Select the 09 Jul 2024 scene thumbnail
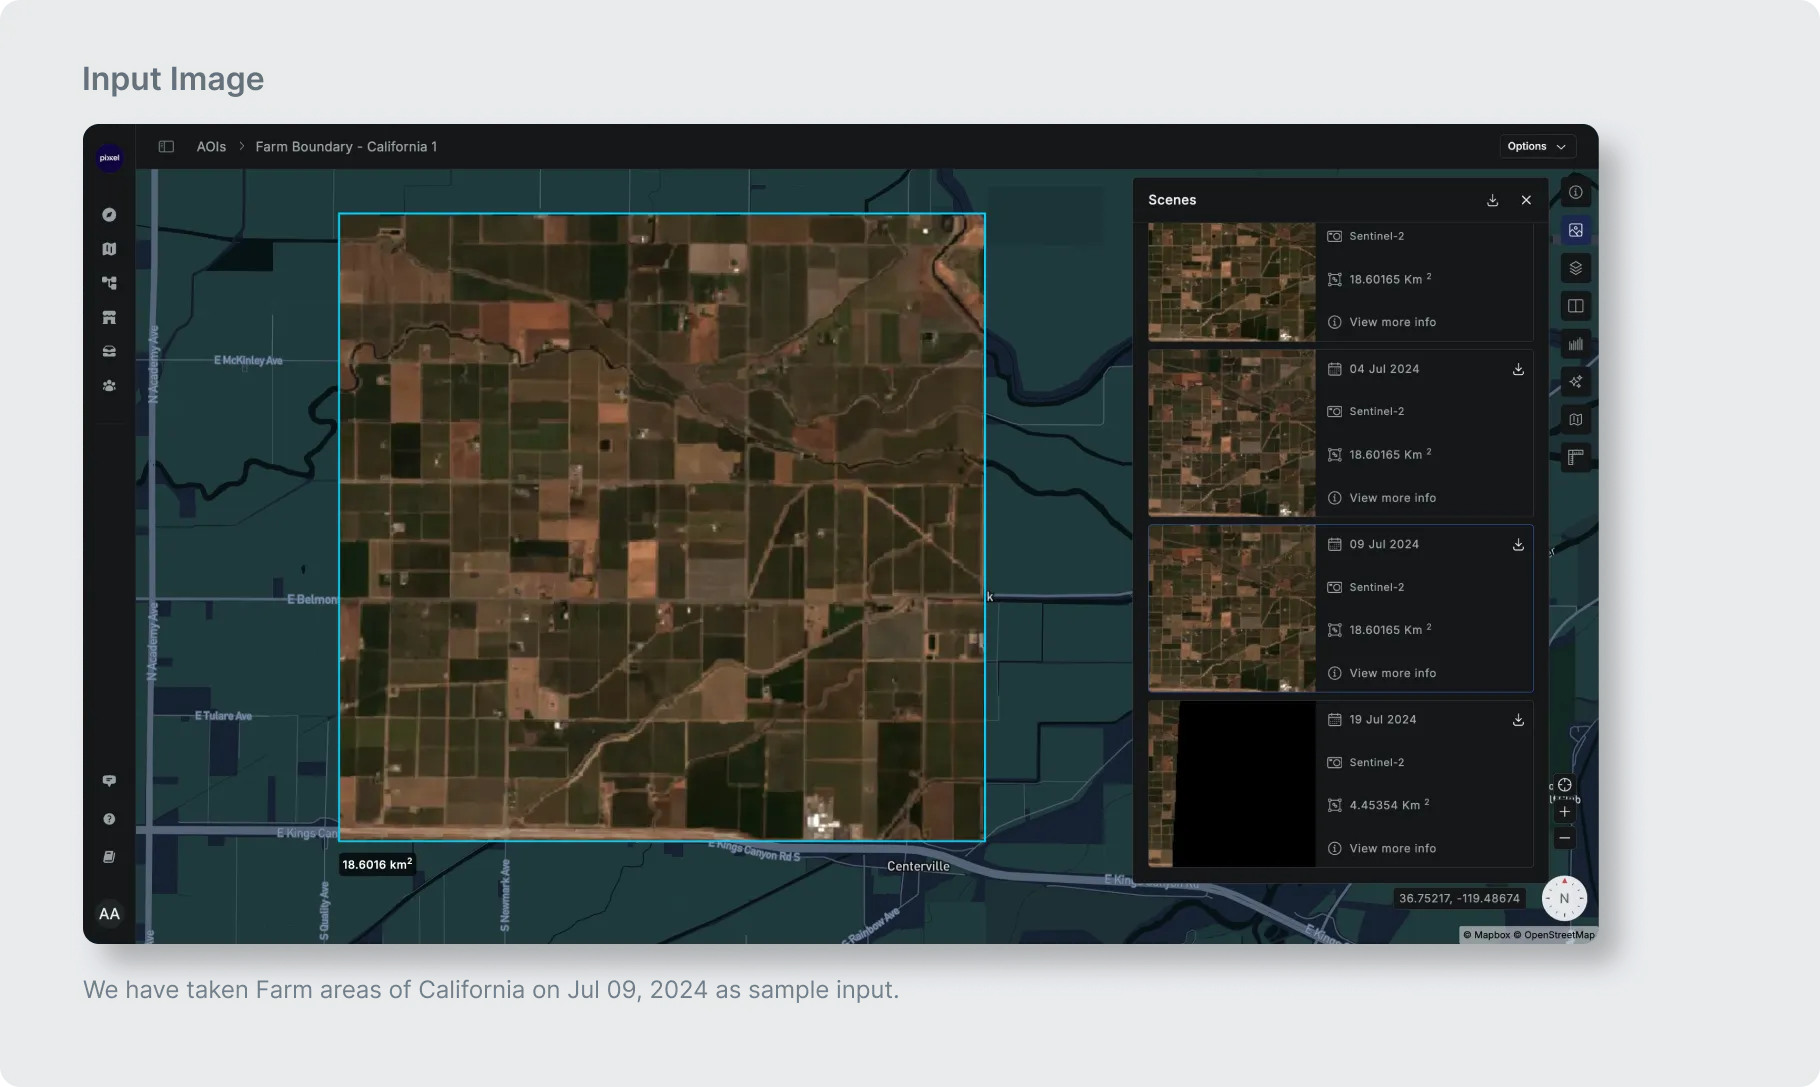This screenshot has height=1087, width=1820. click(1232, 608)
